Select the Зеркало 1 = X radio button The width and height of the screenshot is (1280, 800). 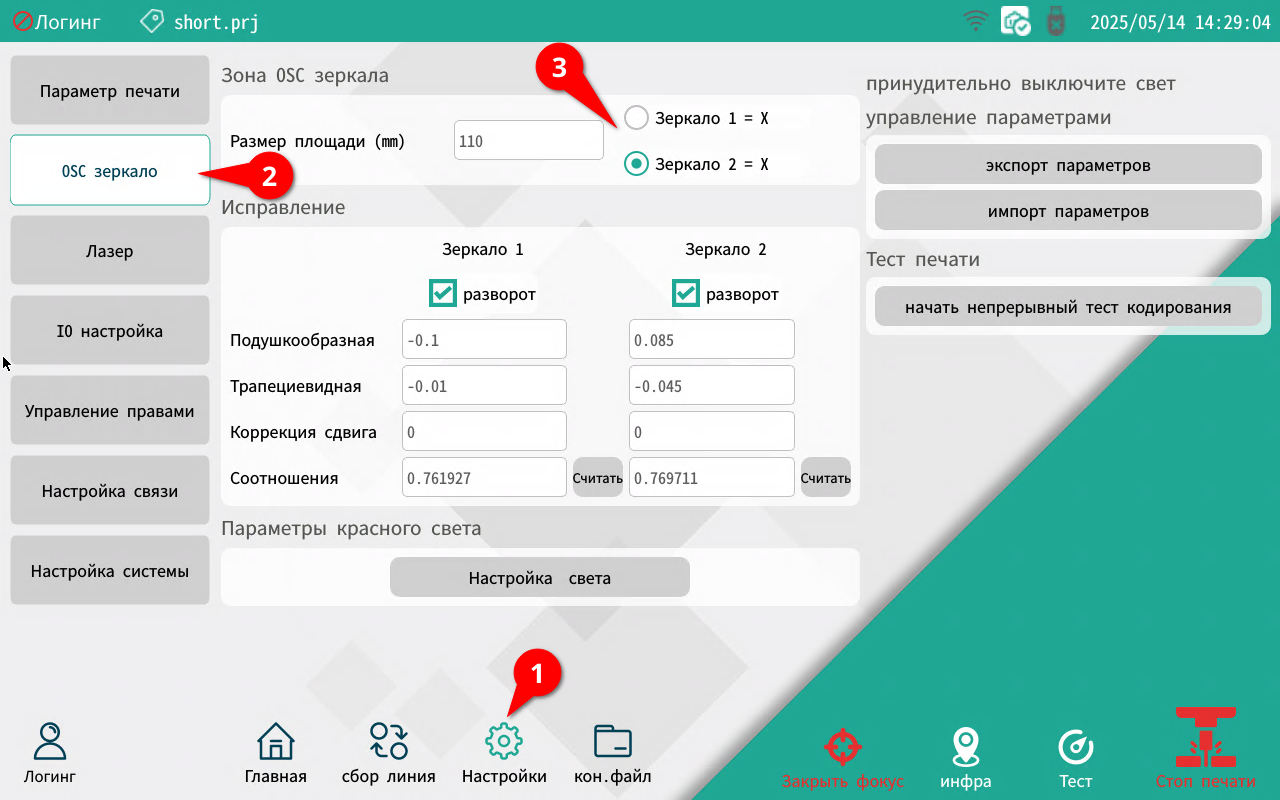[x=637, y=118]
